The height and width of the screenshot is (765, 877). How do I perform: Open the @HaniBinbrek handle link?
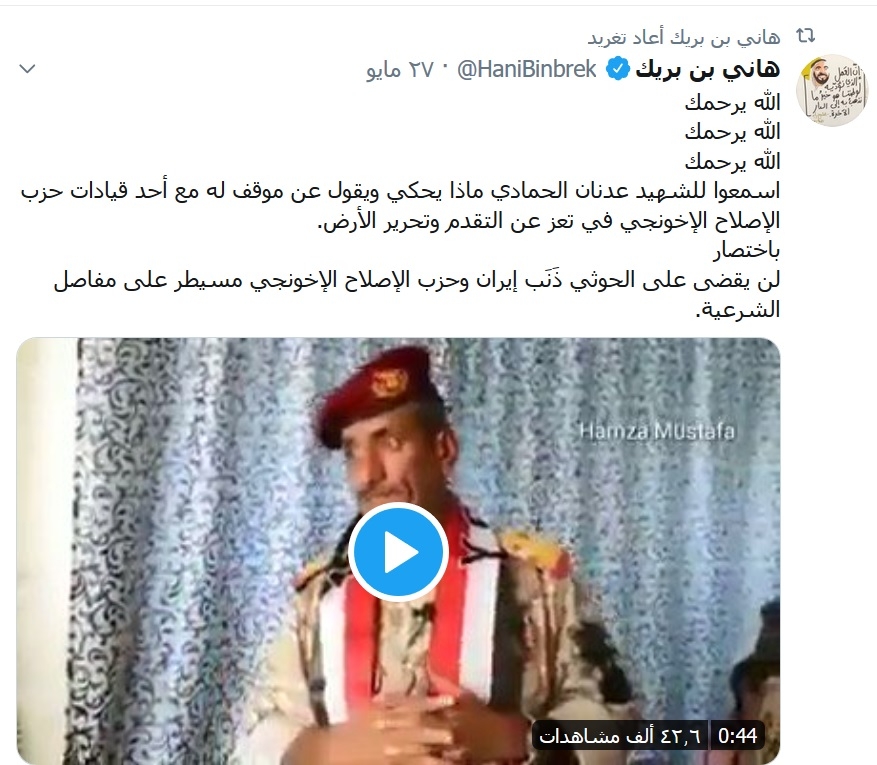pyautogui.click(x=527, y=70)
